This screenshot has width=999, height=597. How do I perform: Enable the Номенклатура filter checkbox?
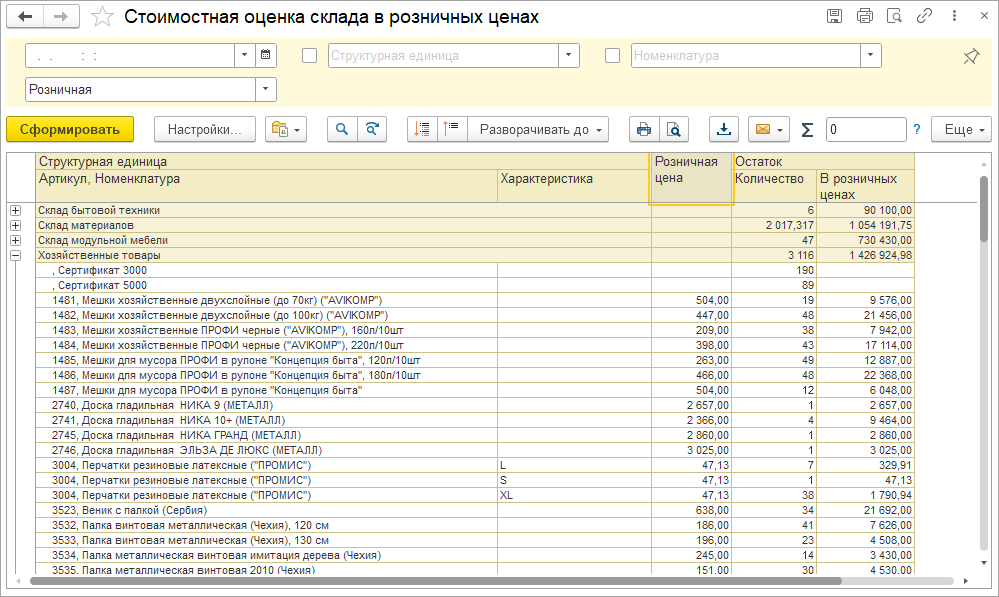pos(613,56)
